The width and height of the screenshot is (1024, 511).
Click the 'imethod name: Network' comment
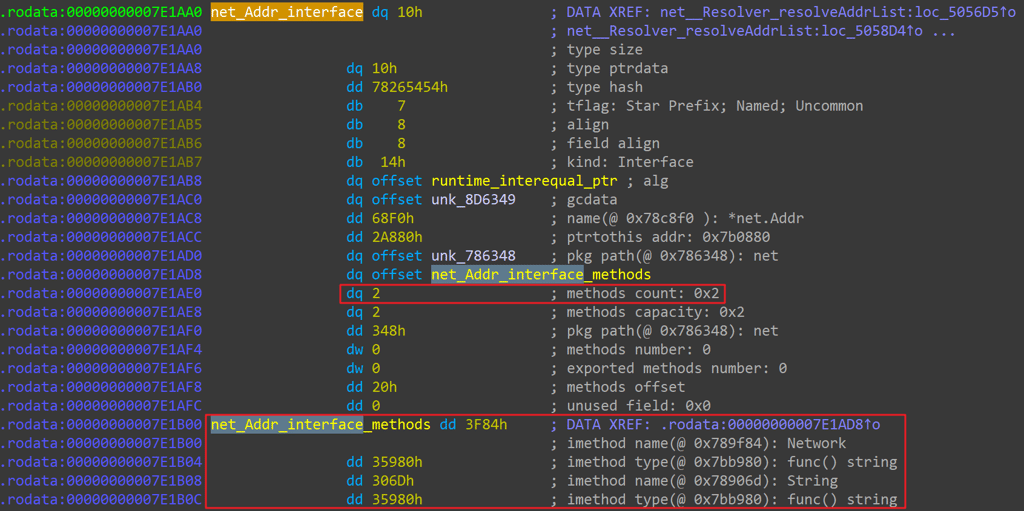[706, 443]
